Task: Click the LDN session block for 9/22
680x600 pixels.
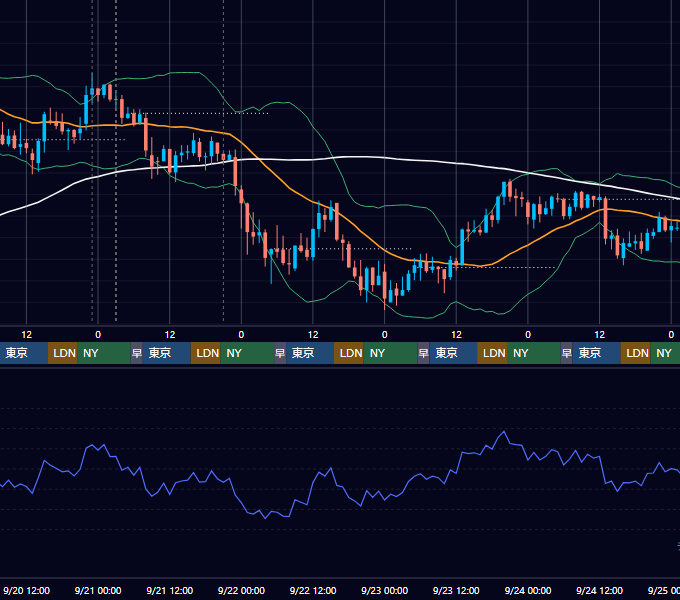Action: pyautogui.click(x=349, y=353)
